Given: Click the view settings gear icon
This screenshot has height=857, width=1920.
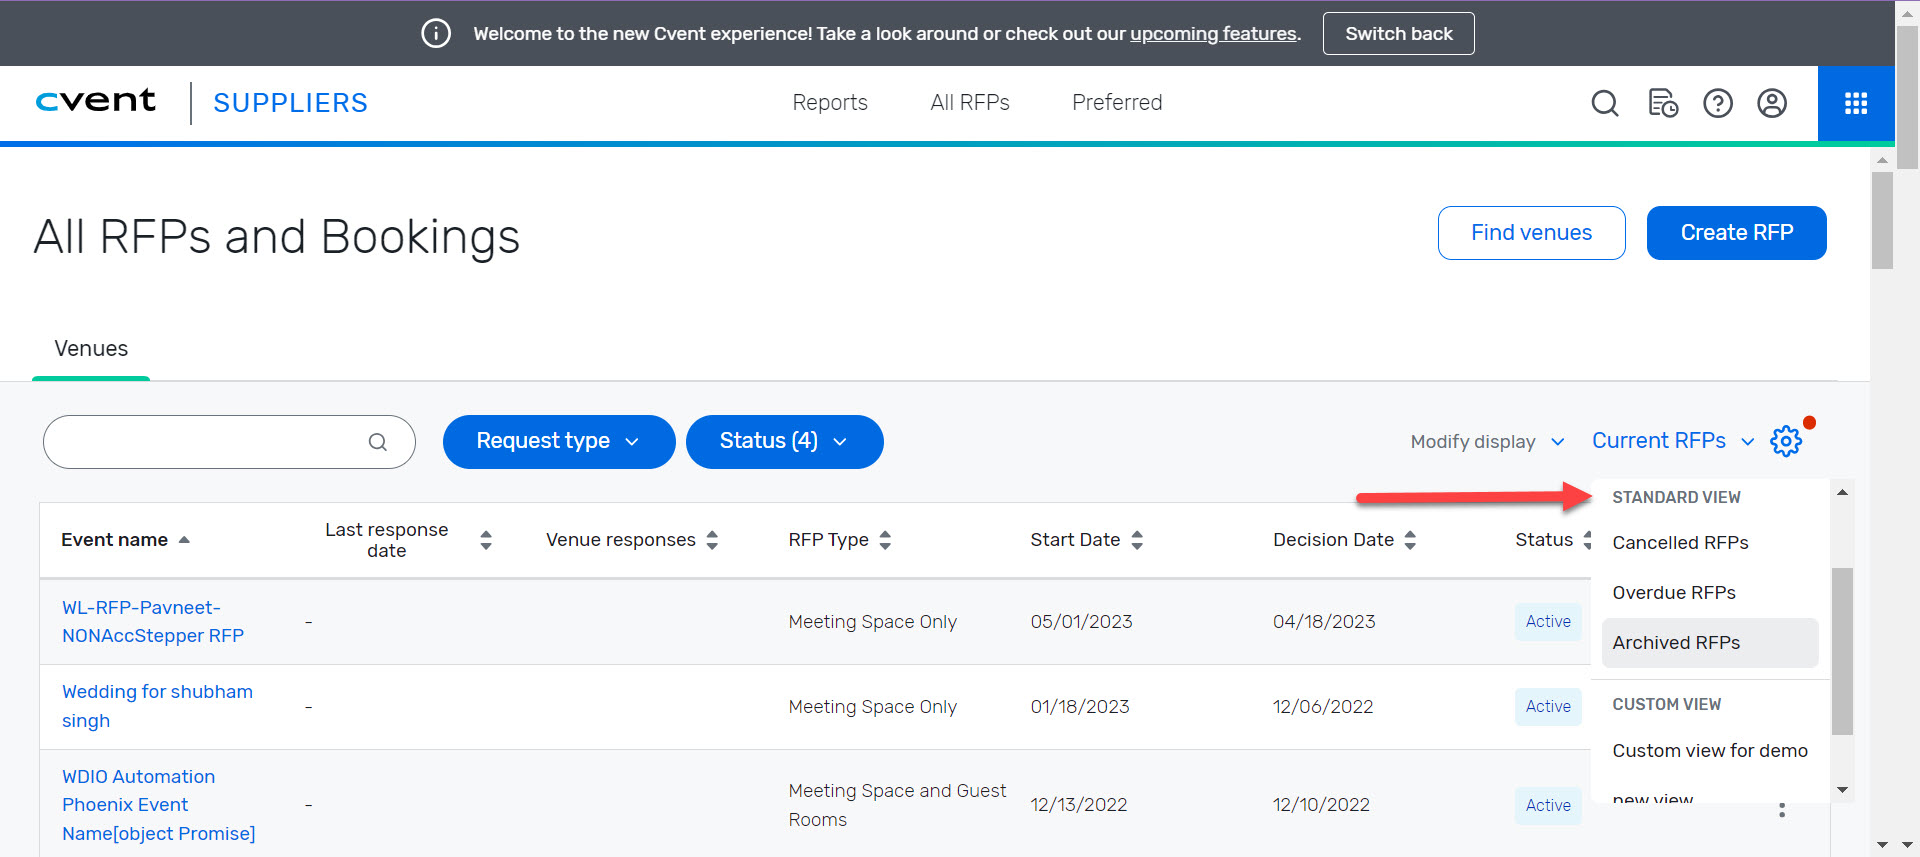Looking at the screenshot, I should (x=1786, y=441).
